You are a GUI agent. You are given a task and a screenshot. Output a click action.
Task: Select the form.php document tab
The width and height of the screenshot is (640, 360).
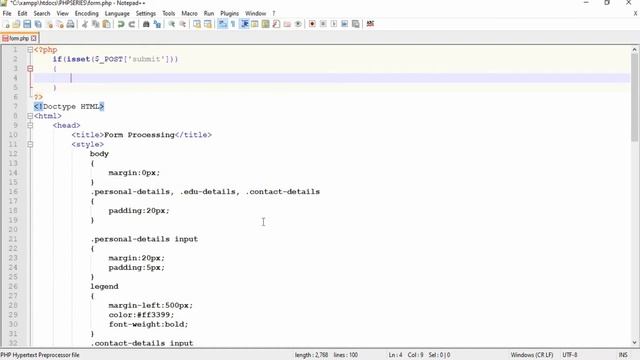(19, 38)
